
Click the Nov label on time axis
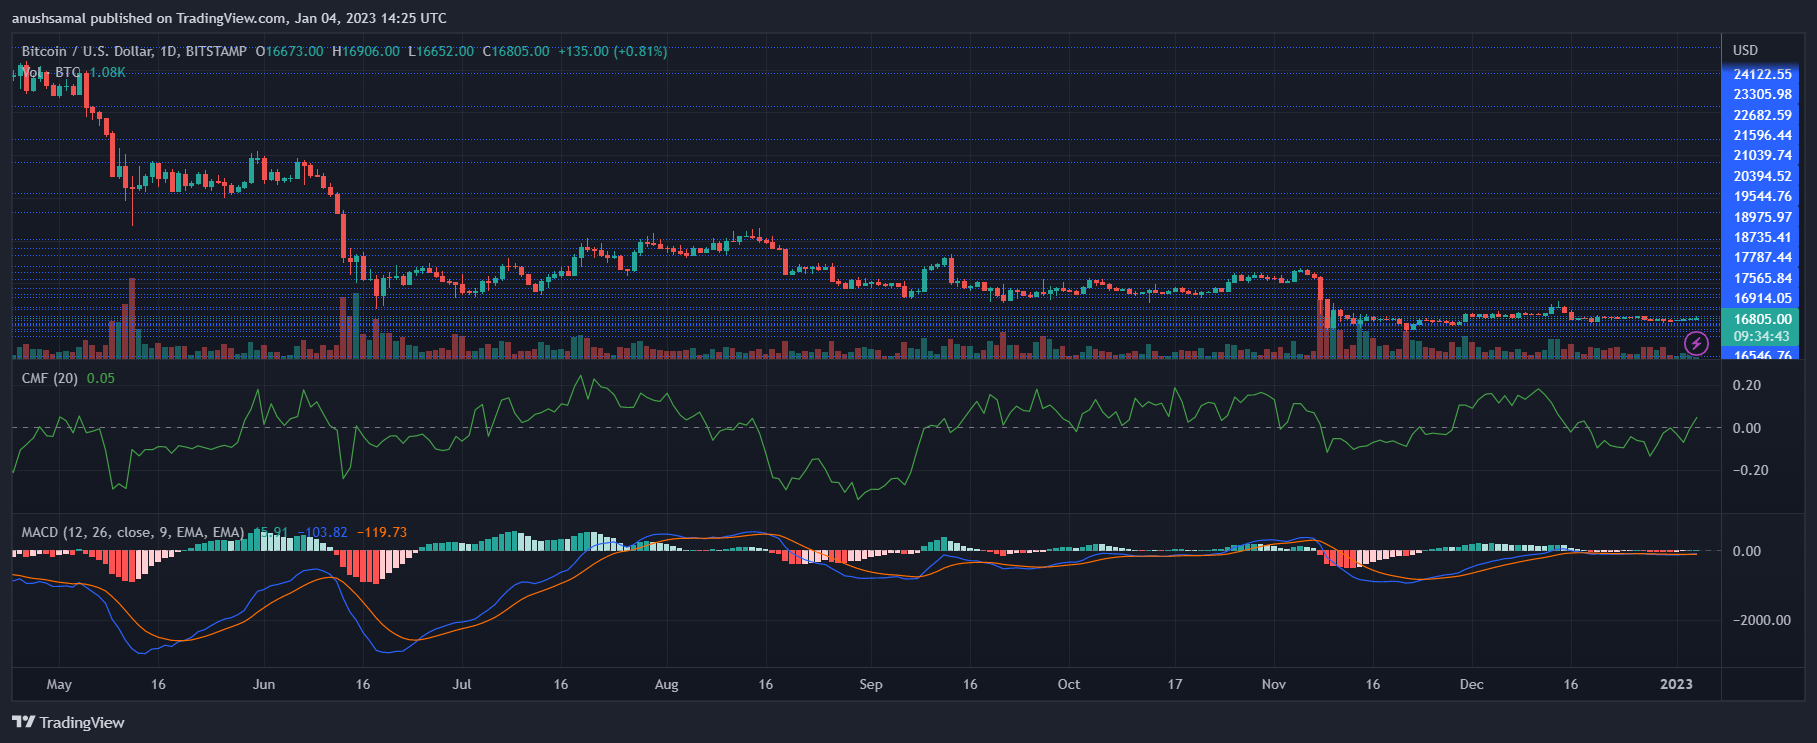pyautogui.click(x=1273, y=684)
